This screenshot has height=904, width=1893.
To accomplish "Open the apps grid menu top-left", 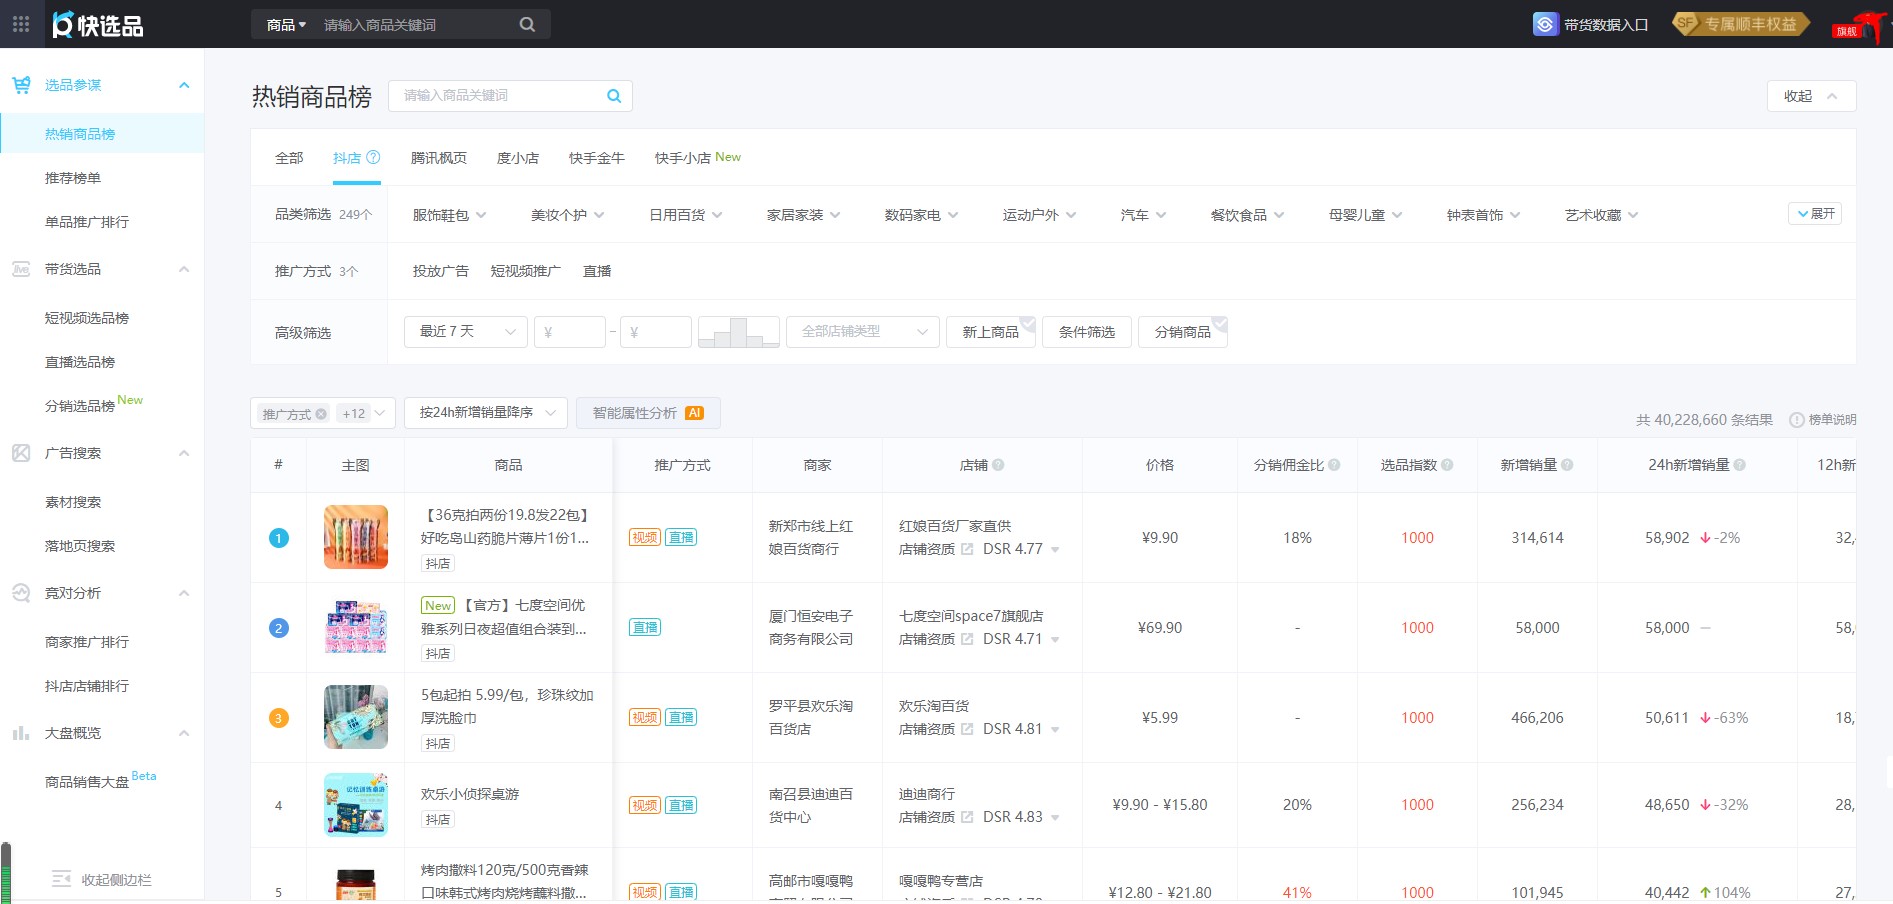I will point(20,24).
